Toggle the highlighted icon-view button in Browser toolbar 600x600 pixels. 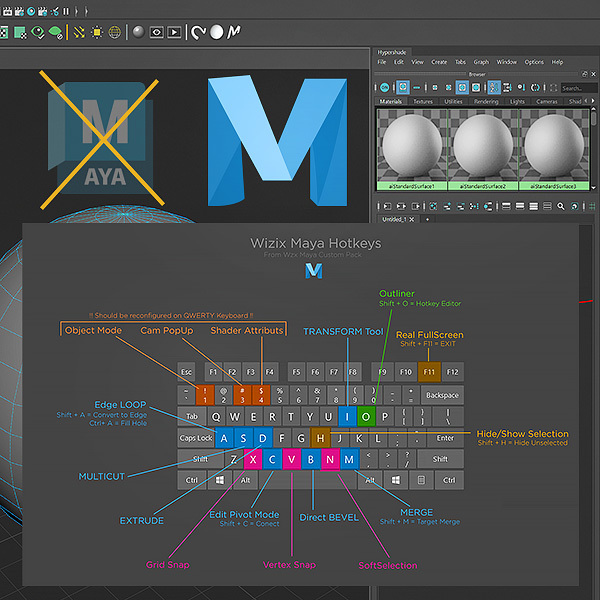(403, 88)
